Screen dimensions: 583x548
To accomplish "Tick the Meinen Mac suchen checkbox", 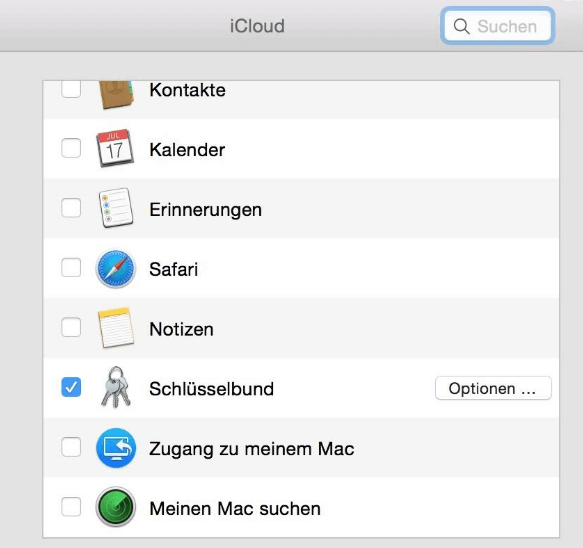I will [x=71, y=507].
